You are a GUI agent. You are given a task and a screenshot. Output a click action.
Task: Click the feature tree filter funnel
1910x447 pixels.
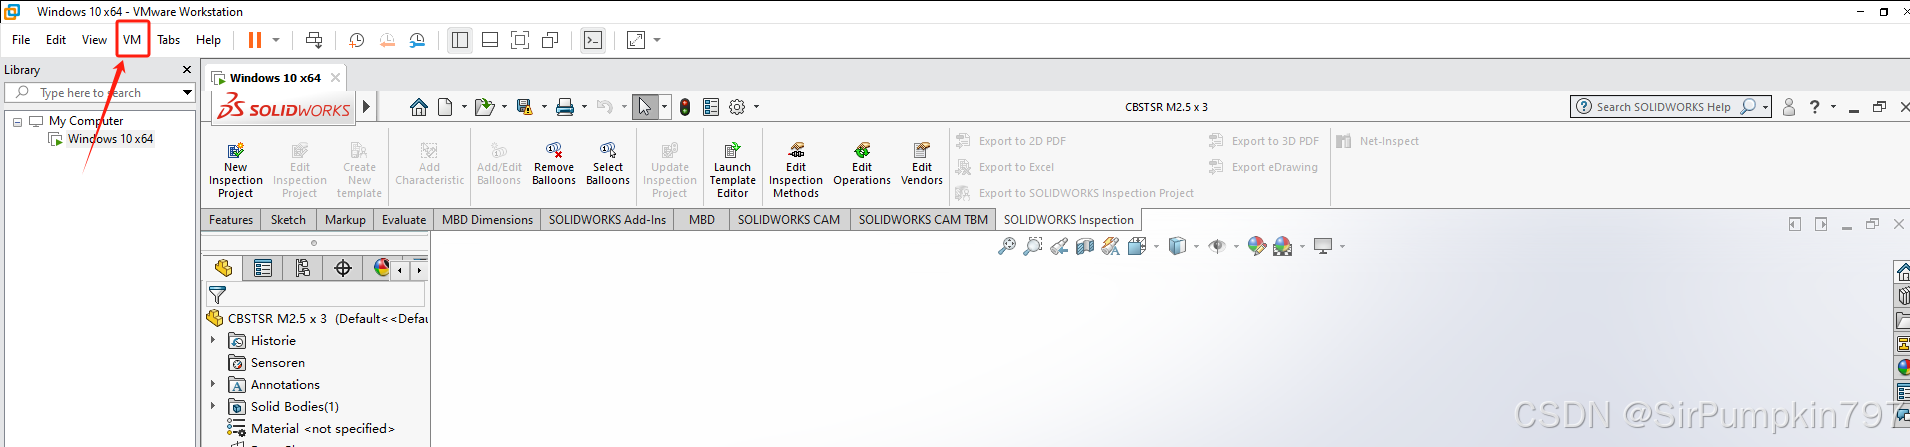pyautogui.click(x=217, y=295)
